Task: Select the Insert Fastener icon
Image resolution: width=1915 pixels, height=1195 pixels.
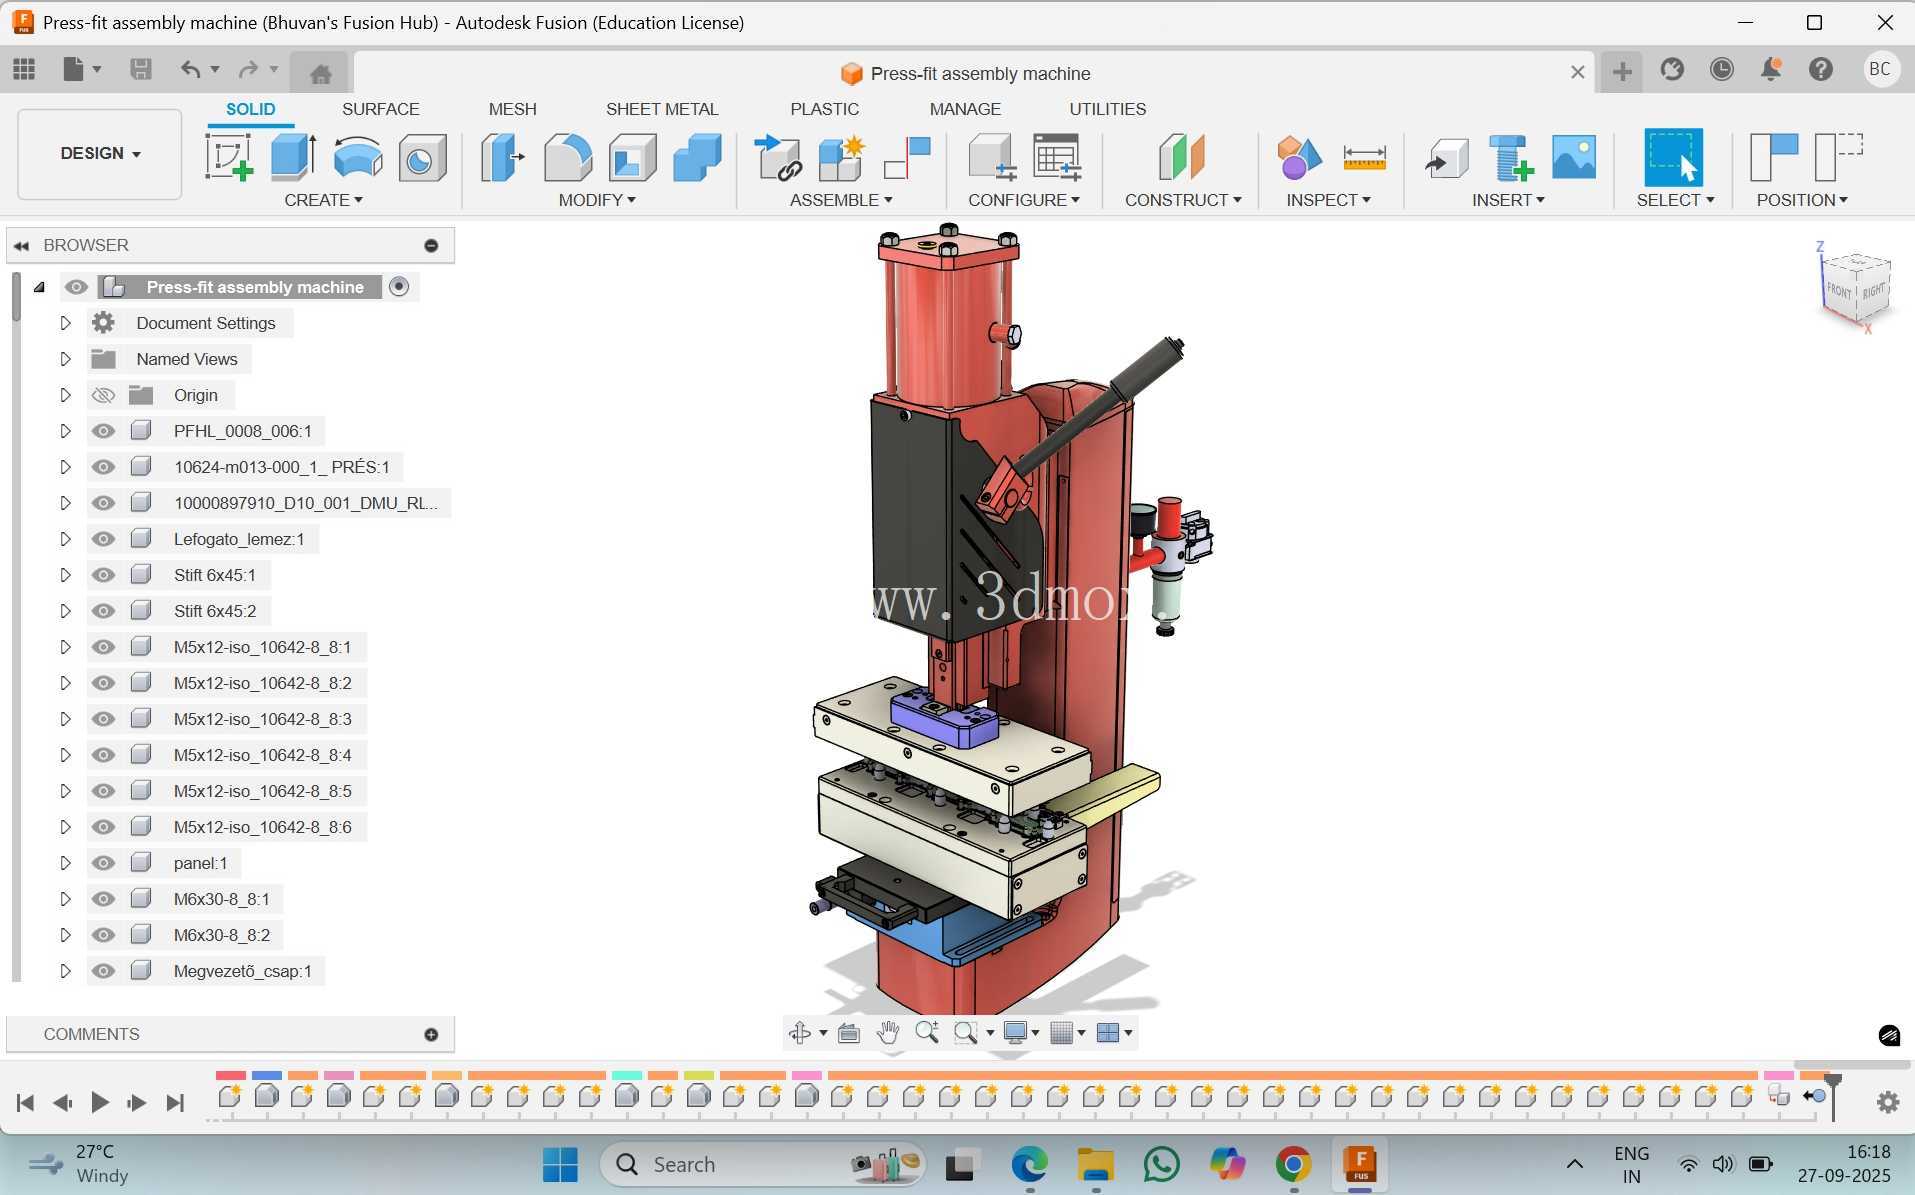Action: [x=1510, y=158]
